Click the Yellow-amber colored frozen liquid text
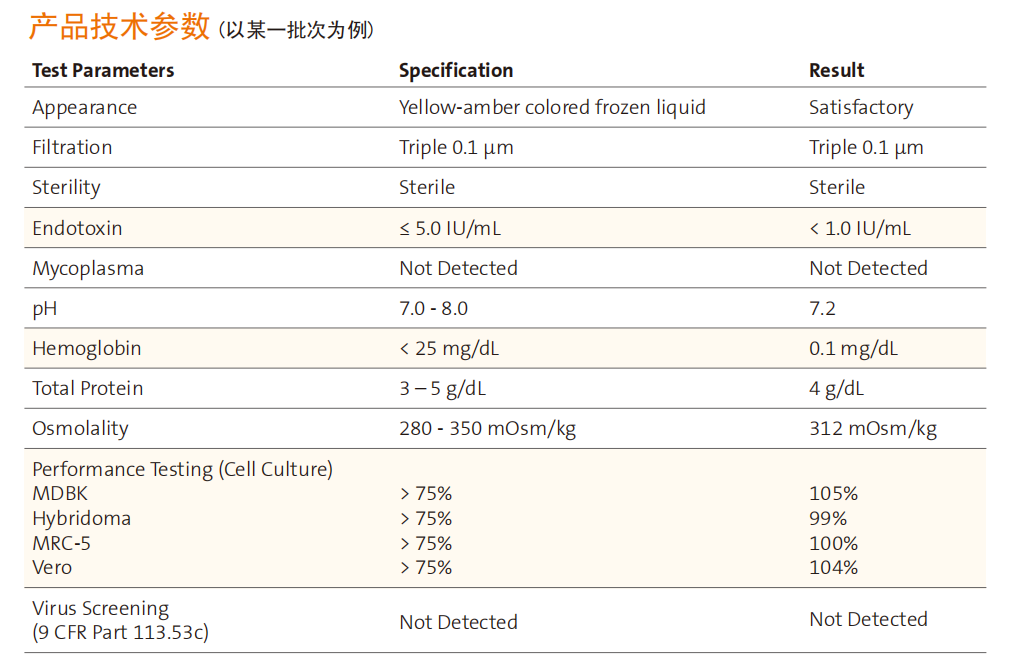The height and width of the screenshot is (667, 1015). point(552,107)
